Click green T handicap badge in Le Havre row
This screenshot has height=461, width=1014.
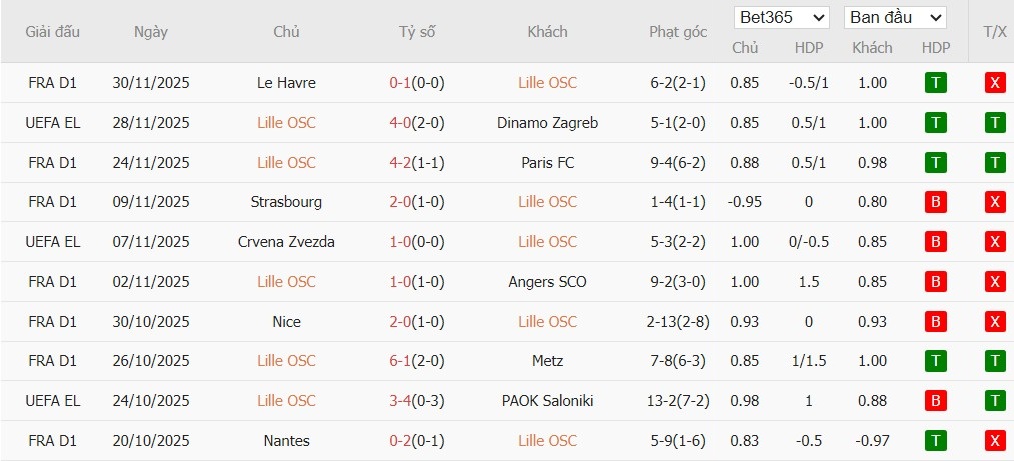click(935, 83)
